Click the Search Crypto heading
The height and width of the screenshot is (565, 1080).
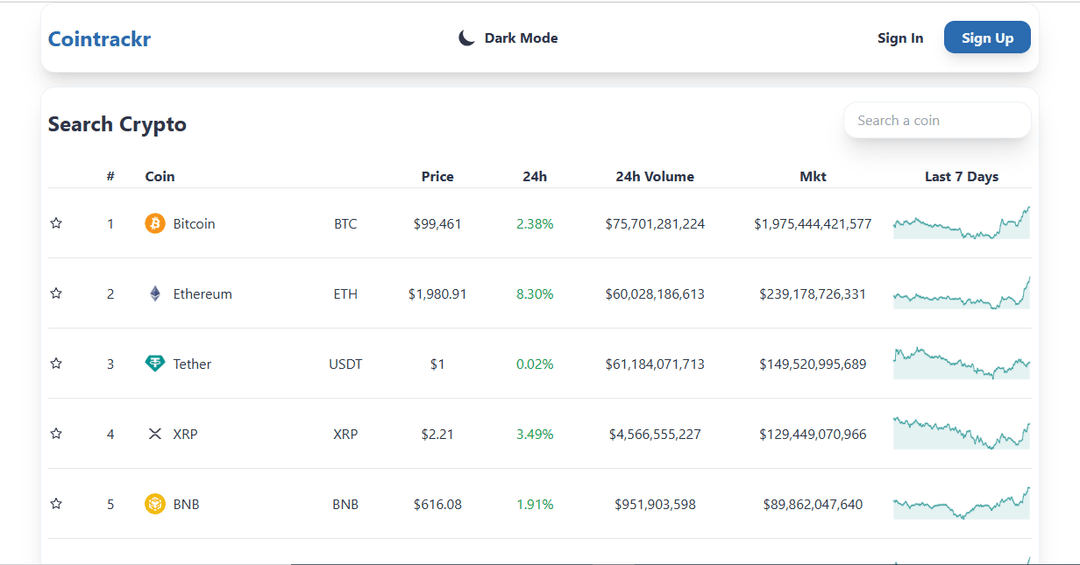pyautogui.click(x=117, y=125)
